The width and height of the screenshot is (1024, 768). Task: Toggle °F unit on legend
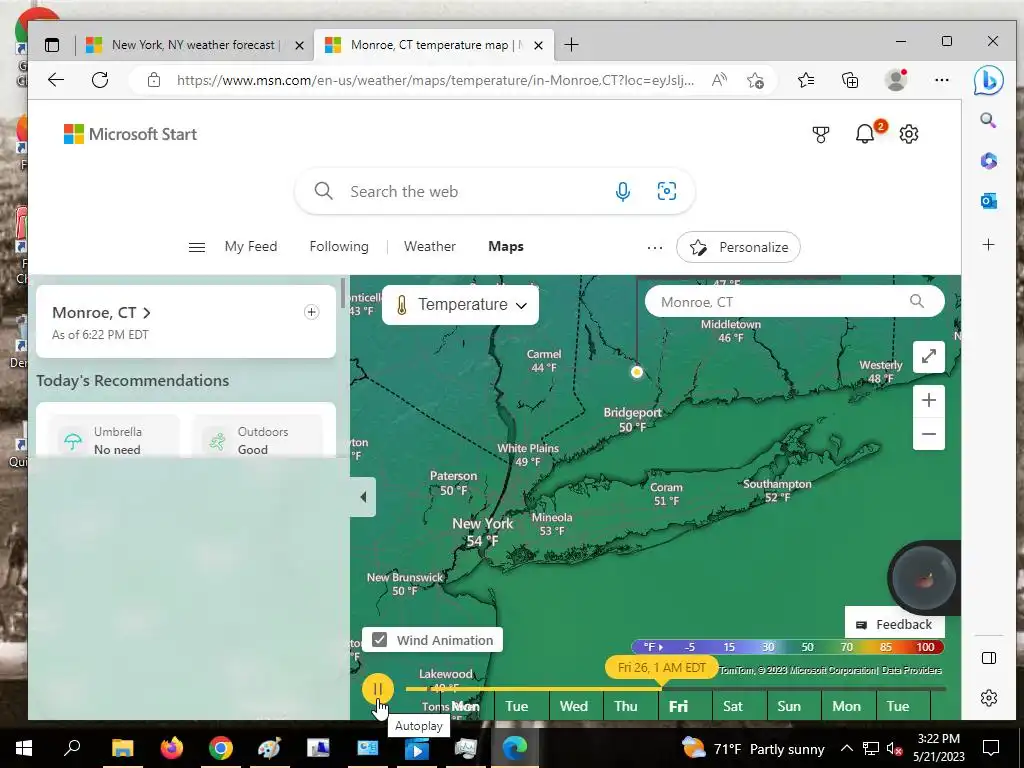click(652, 647)
